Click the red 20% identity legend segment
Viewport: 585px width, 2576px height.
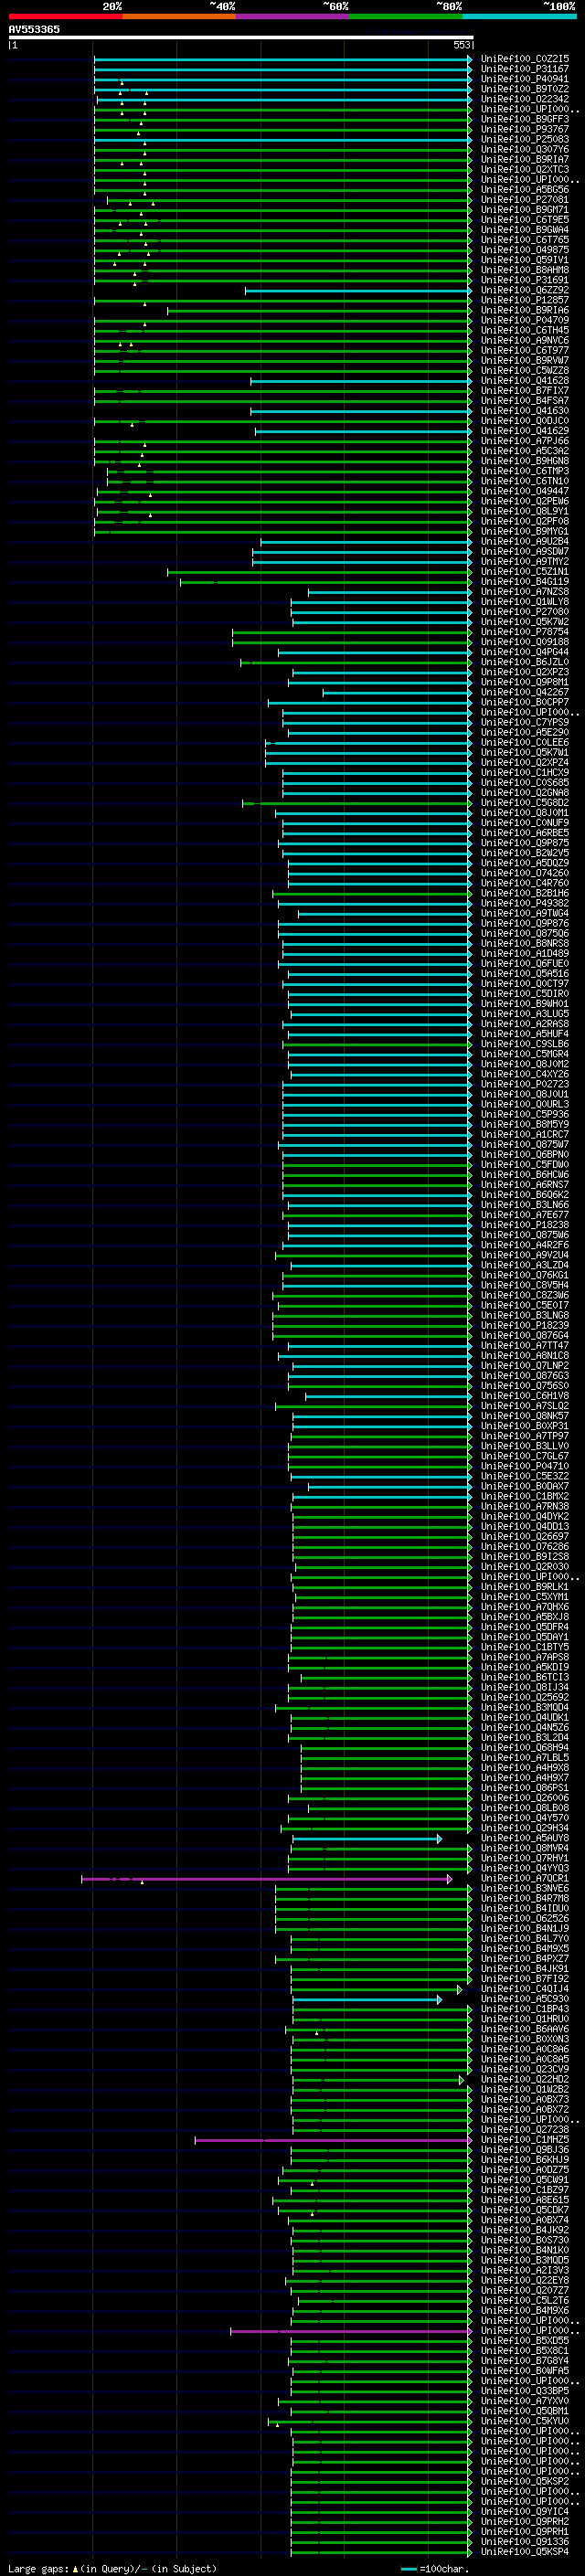pyautogui.click(x=65, y=16)
